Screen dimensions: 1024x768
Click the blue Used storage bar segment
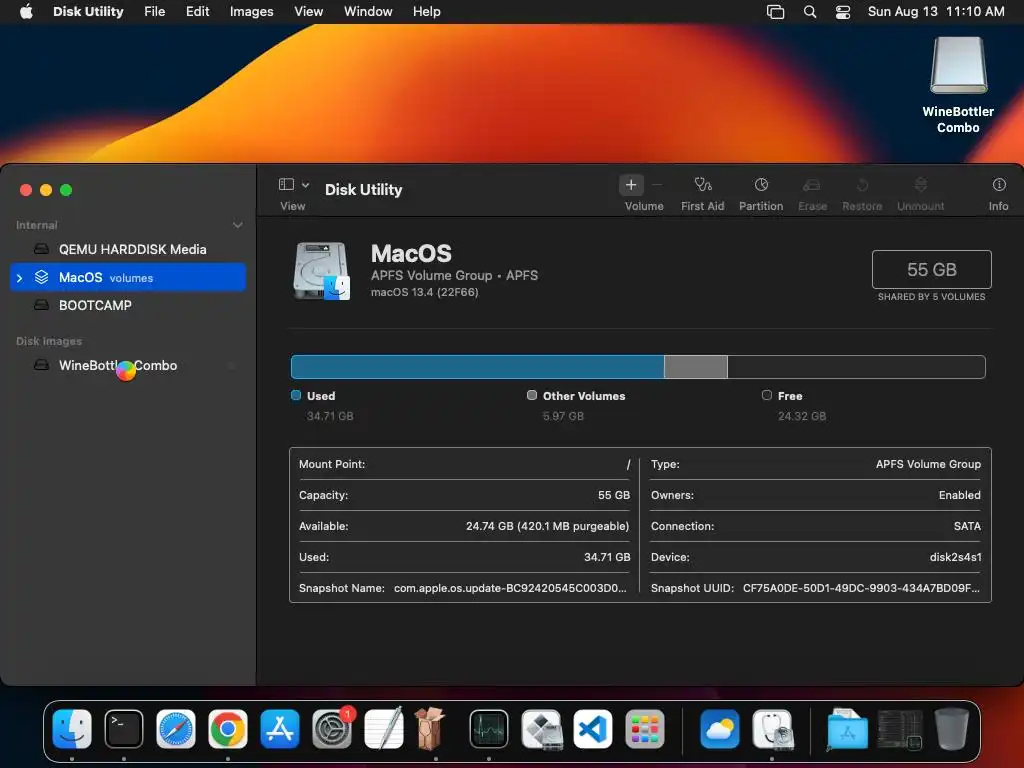pyautogui.click(x=477, y=367)
